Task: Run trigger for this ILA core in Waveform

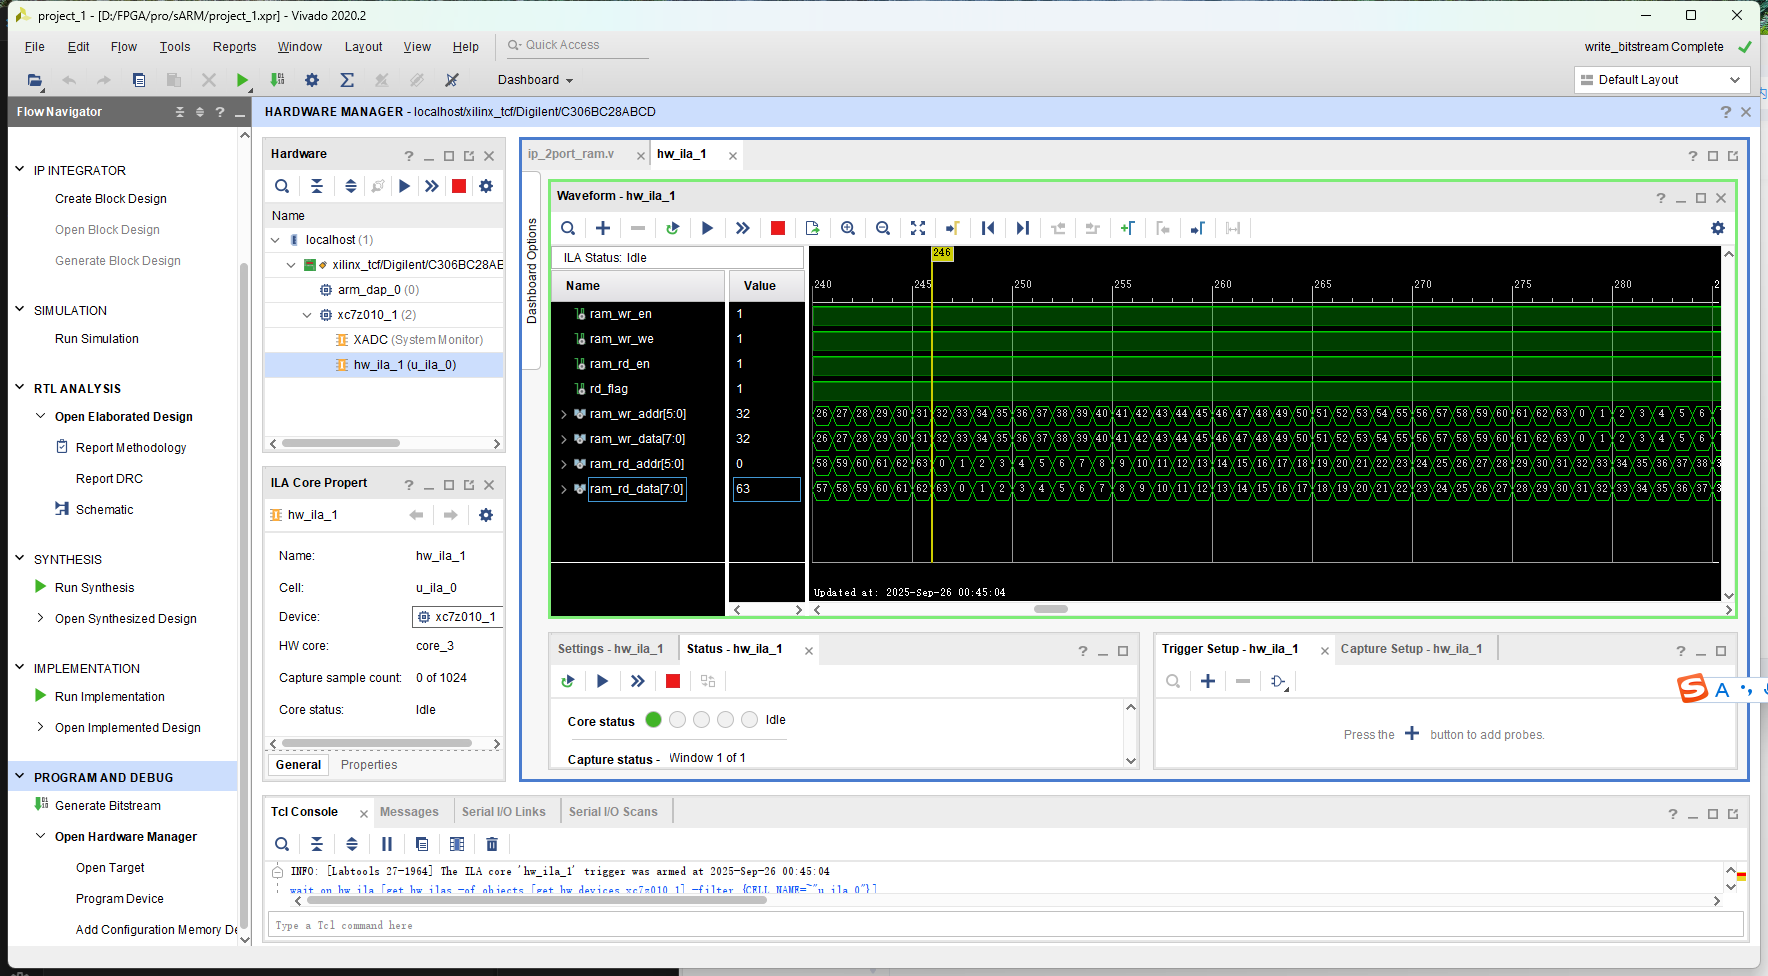Action: [x=707, y=228]
